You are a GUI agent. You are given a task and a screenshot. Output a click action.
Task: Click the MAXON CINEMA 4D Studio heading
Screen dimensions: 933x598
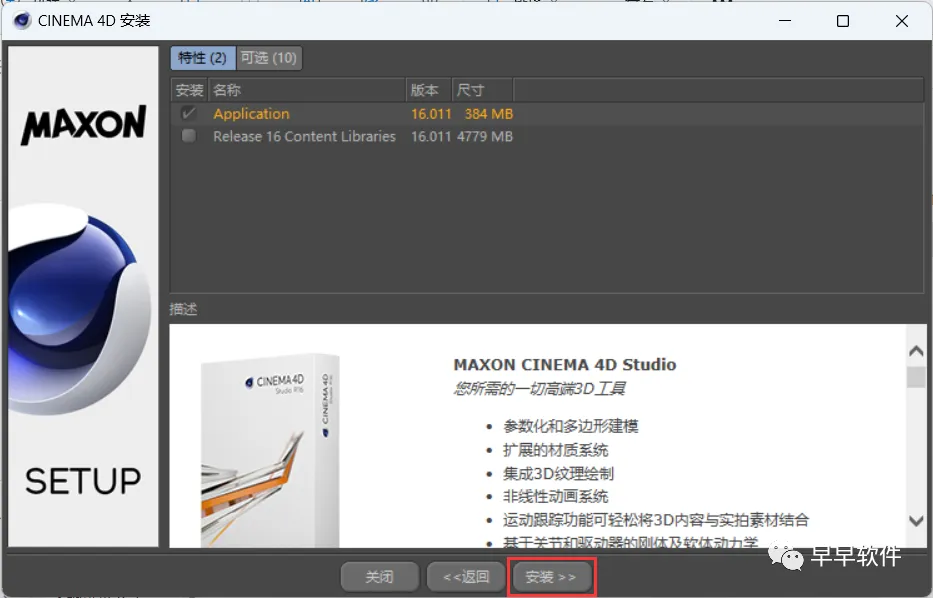tap(565, 364)
